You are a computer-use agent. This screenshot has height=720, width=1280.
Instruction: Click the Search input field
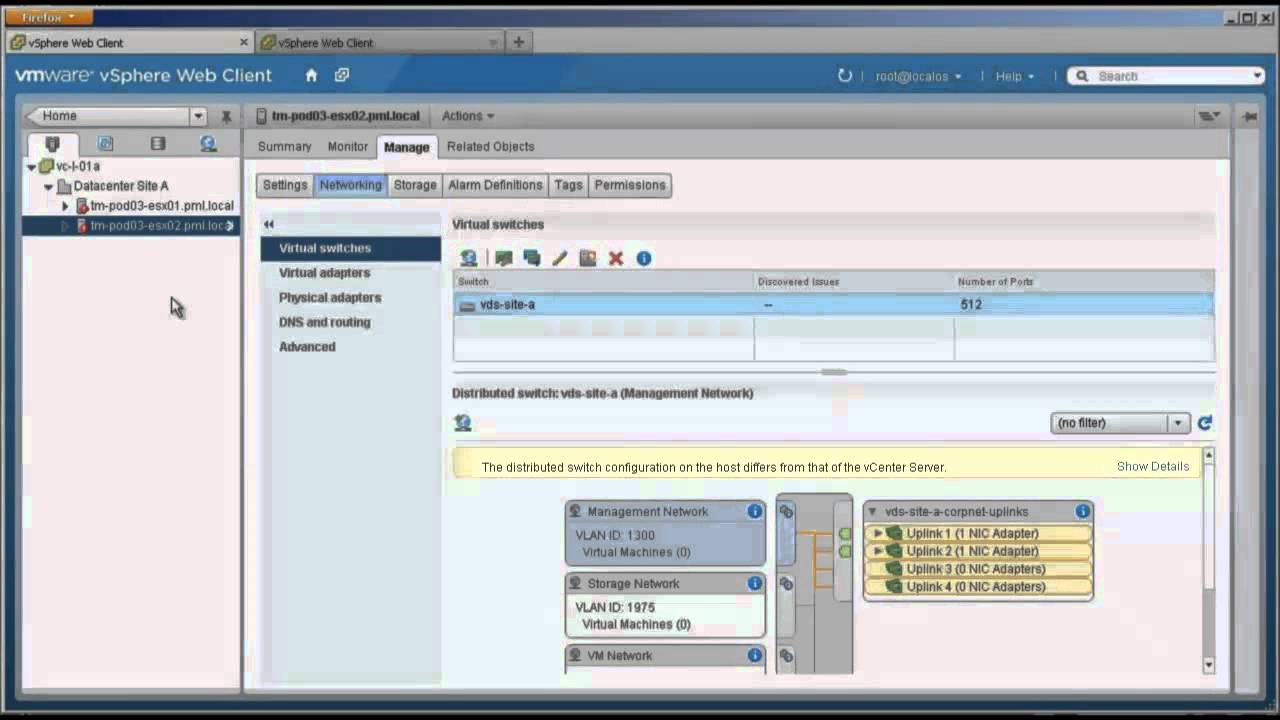coord(1166,76)
